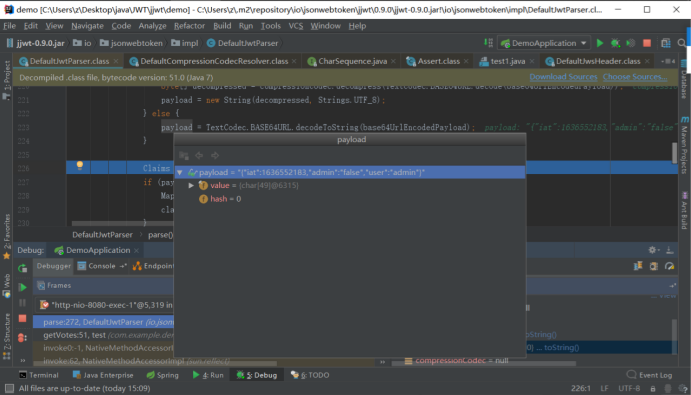Run DemoApplication with green play icon
The height and width of the screenshot is (395, 691).
point(600,43)
